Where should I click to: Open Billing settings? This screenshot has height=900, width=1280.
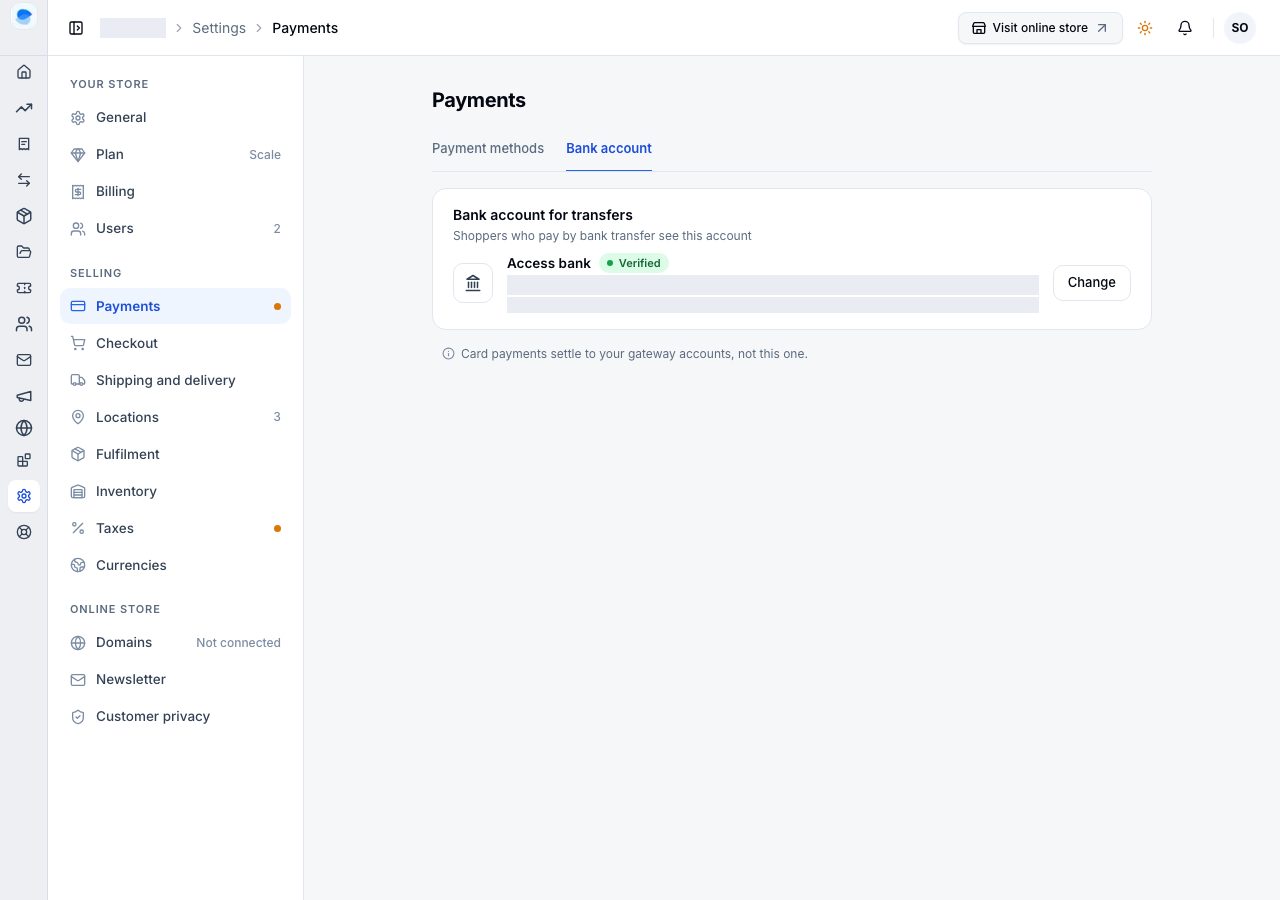click(x=176, y=192)
